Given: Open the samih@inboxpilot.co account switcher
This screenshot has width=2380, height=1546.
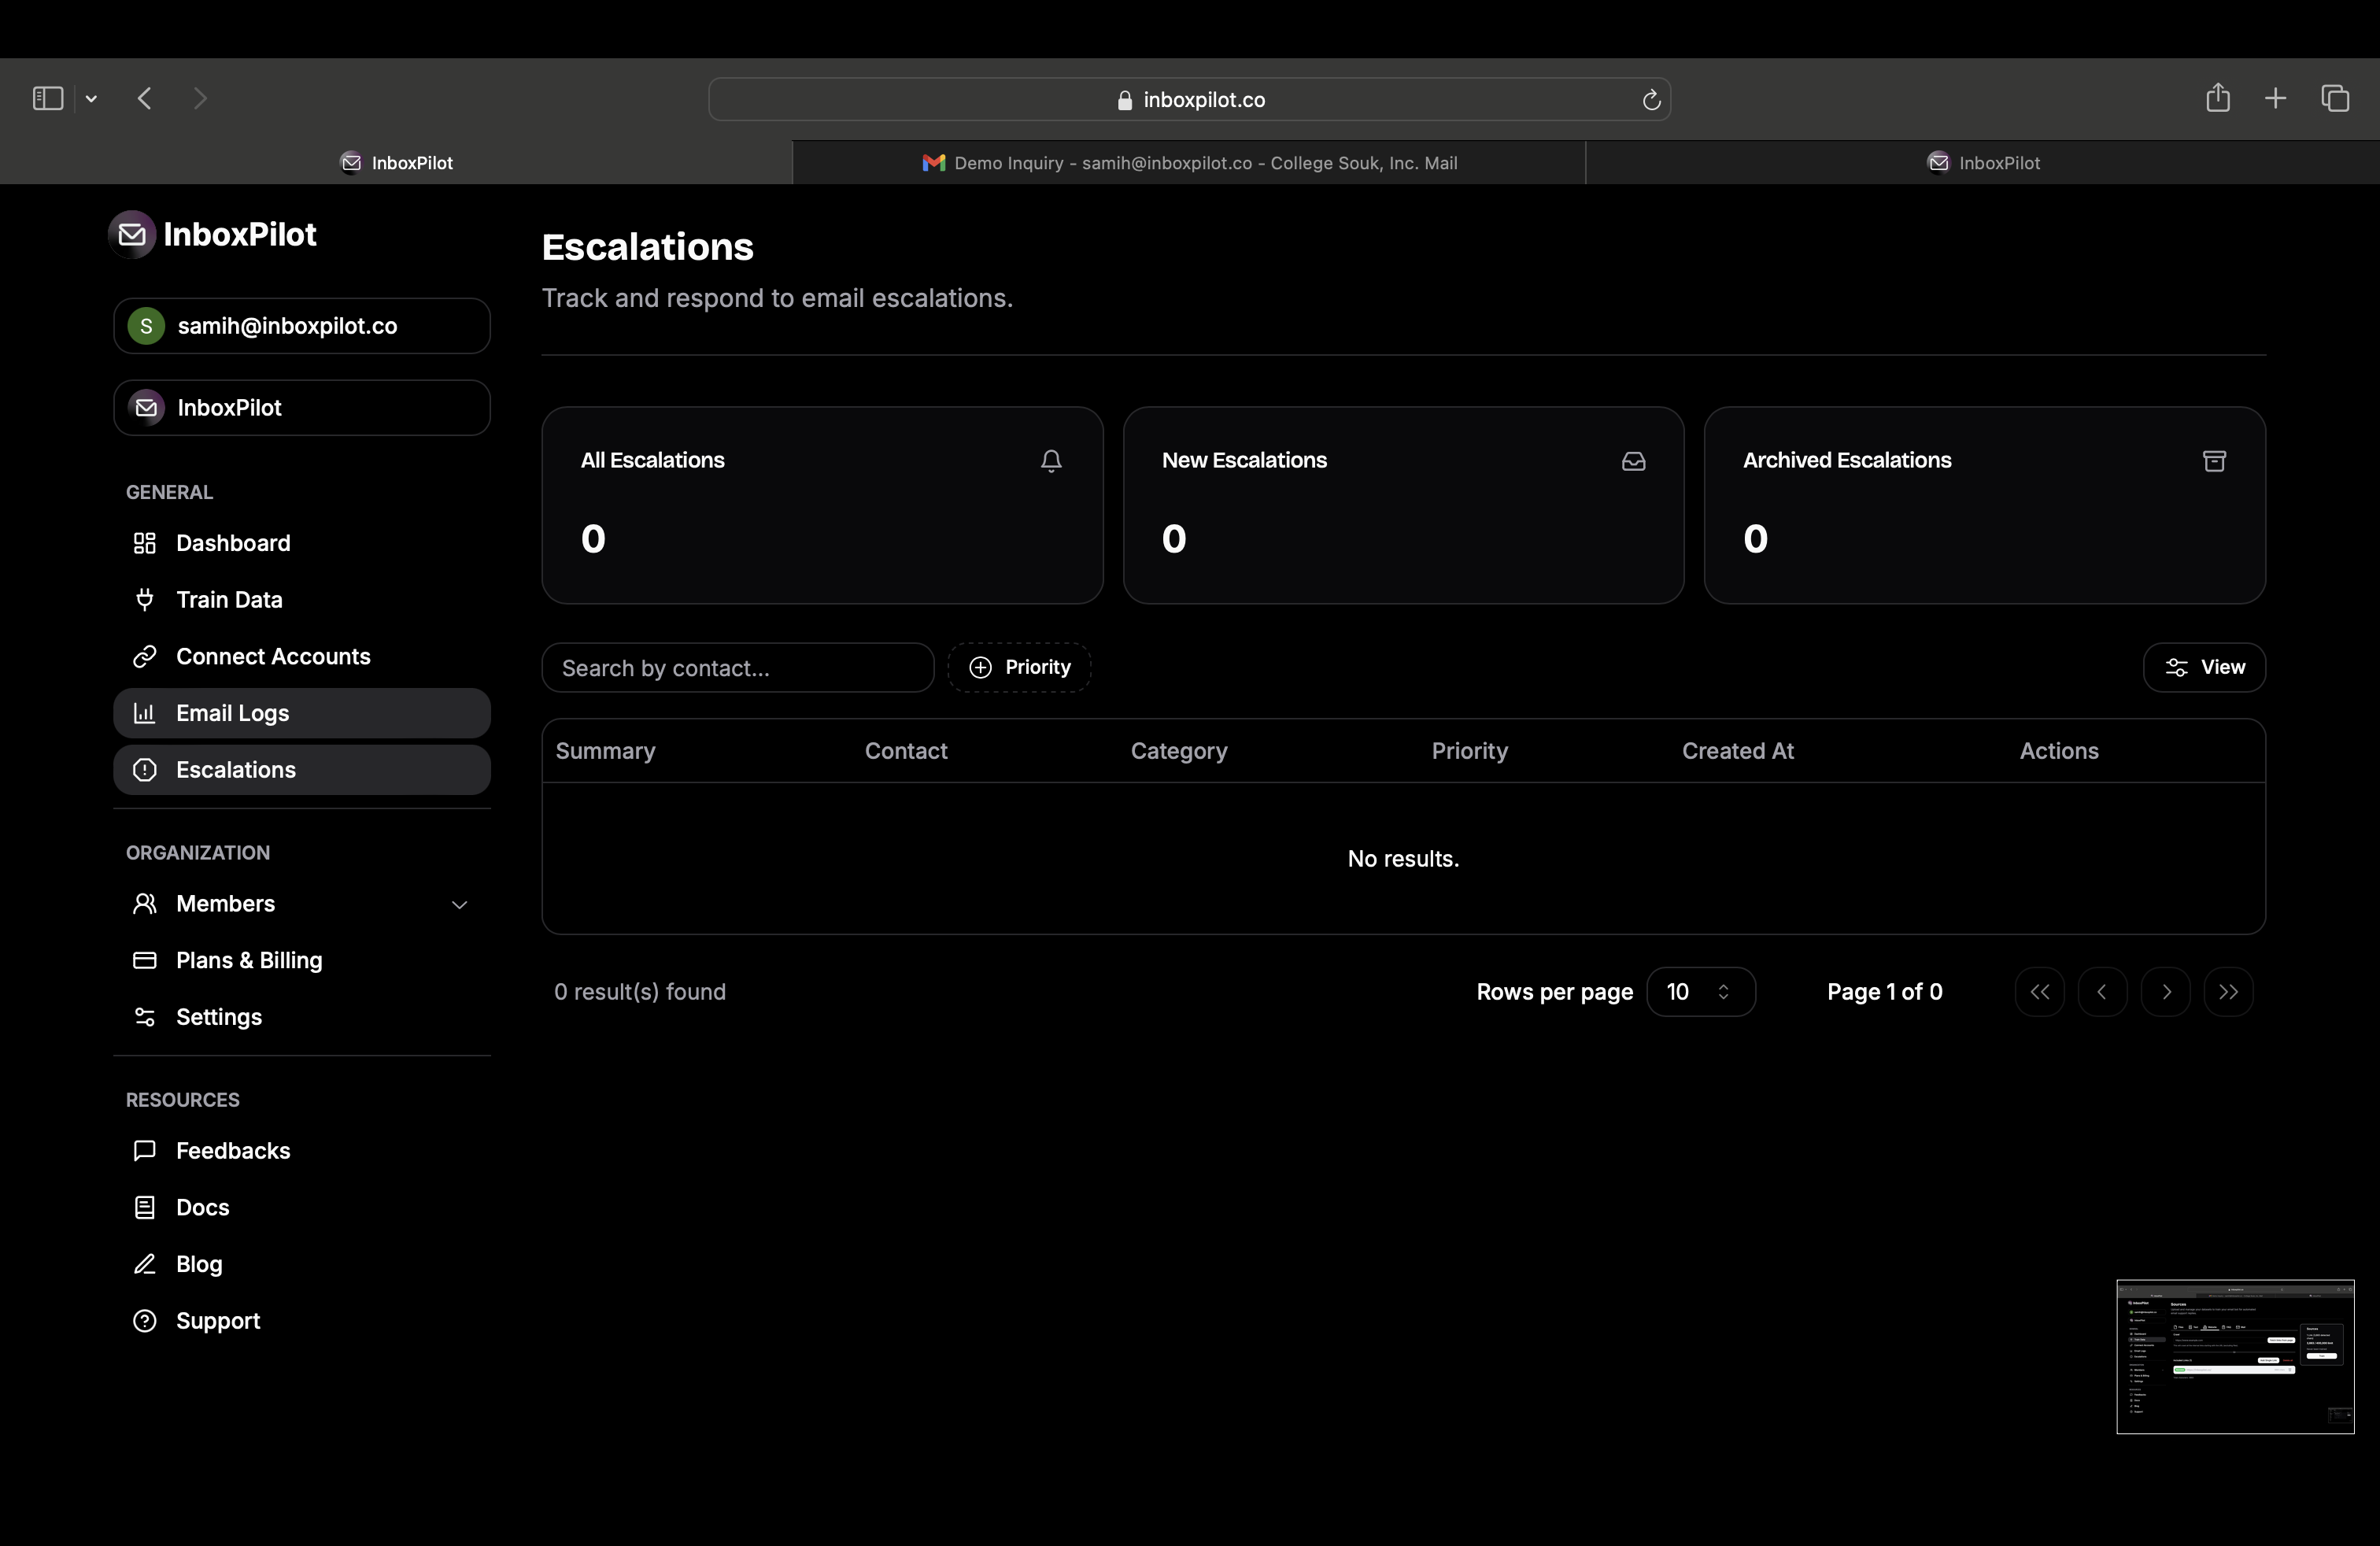Looking at the screenshot, I should 301,326.
